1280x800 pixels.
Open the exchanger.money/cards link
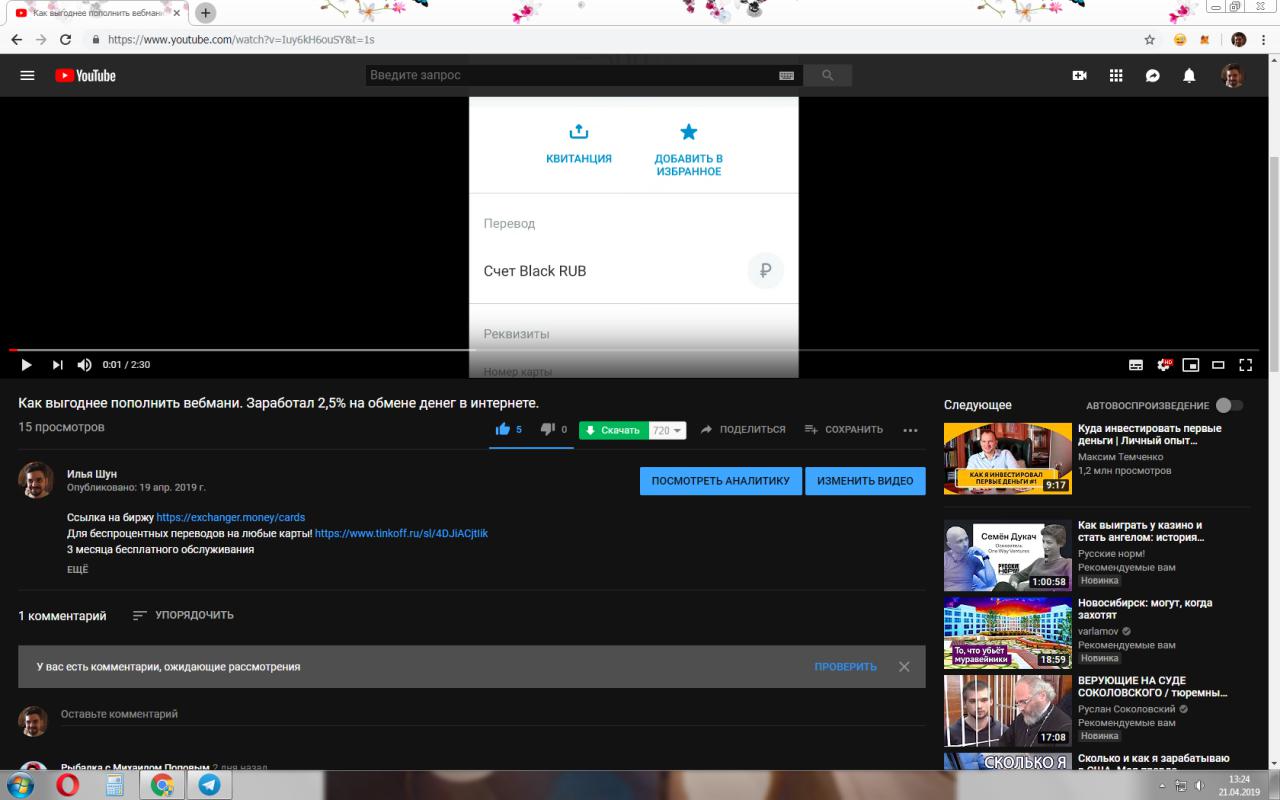click(231, 518)
